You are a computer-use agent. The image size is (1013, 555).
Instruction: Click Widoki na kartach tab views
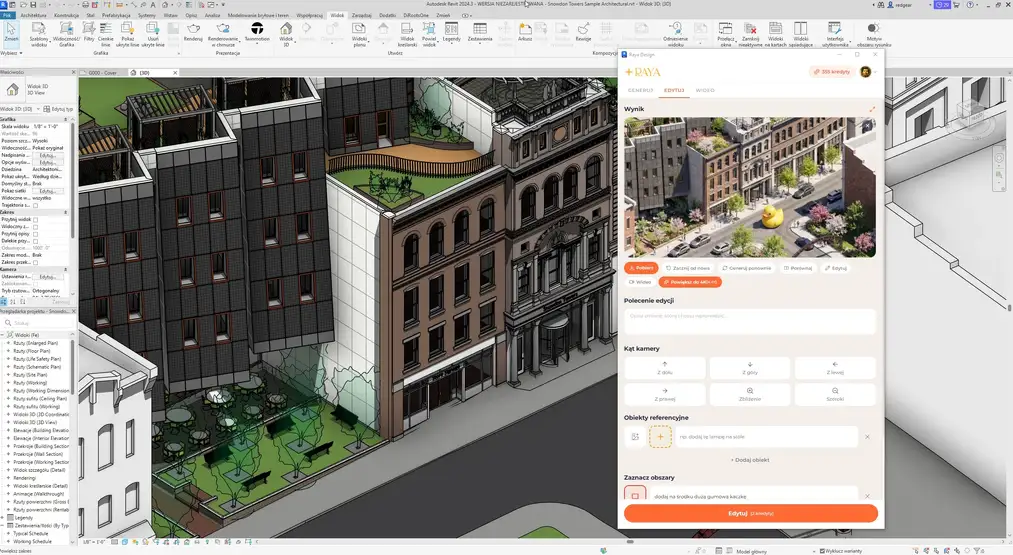775,34
